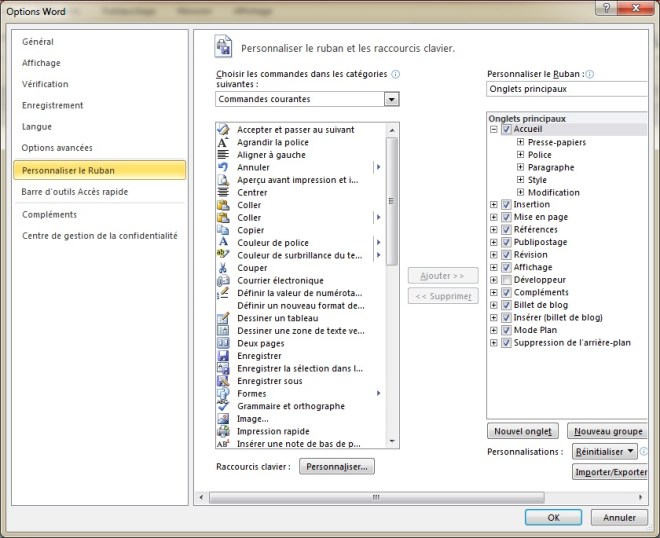Click the Nouveau groupe button
Viewport: 660px width, 538px height.
tap(608, 431)
